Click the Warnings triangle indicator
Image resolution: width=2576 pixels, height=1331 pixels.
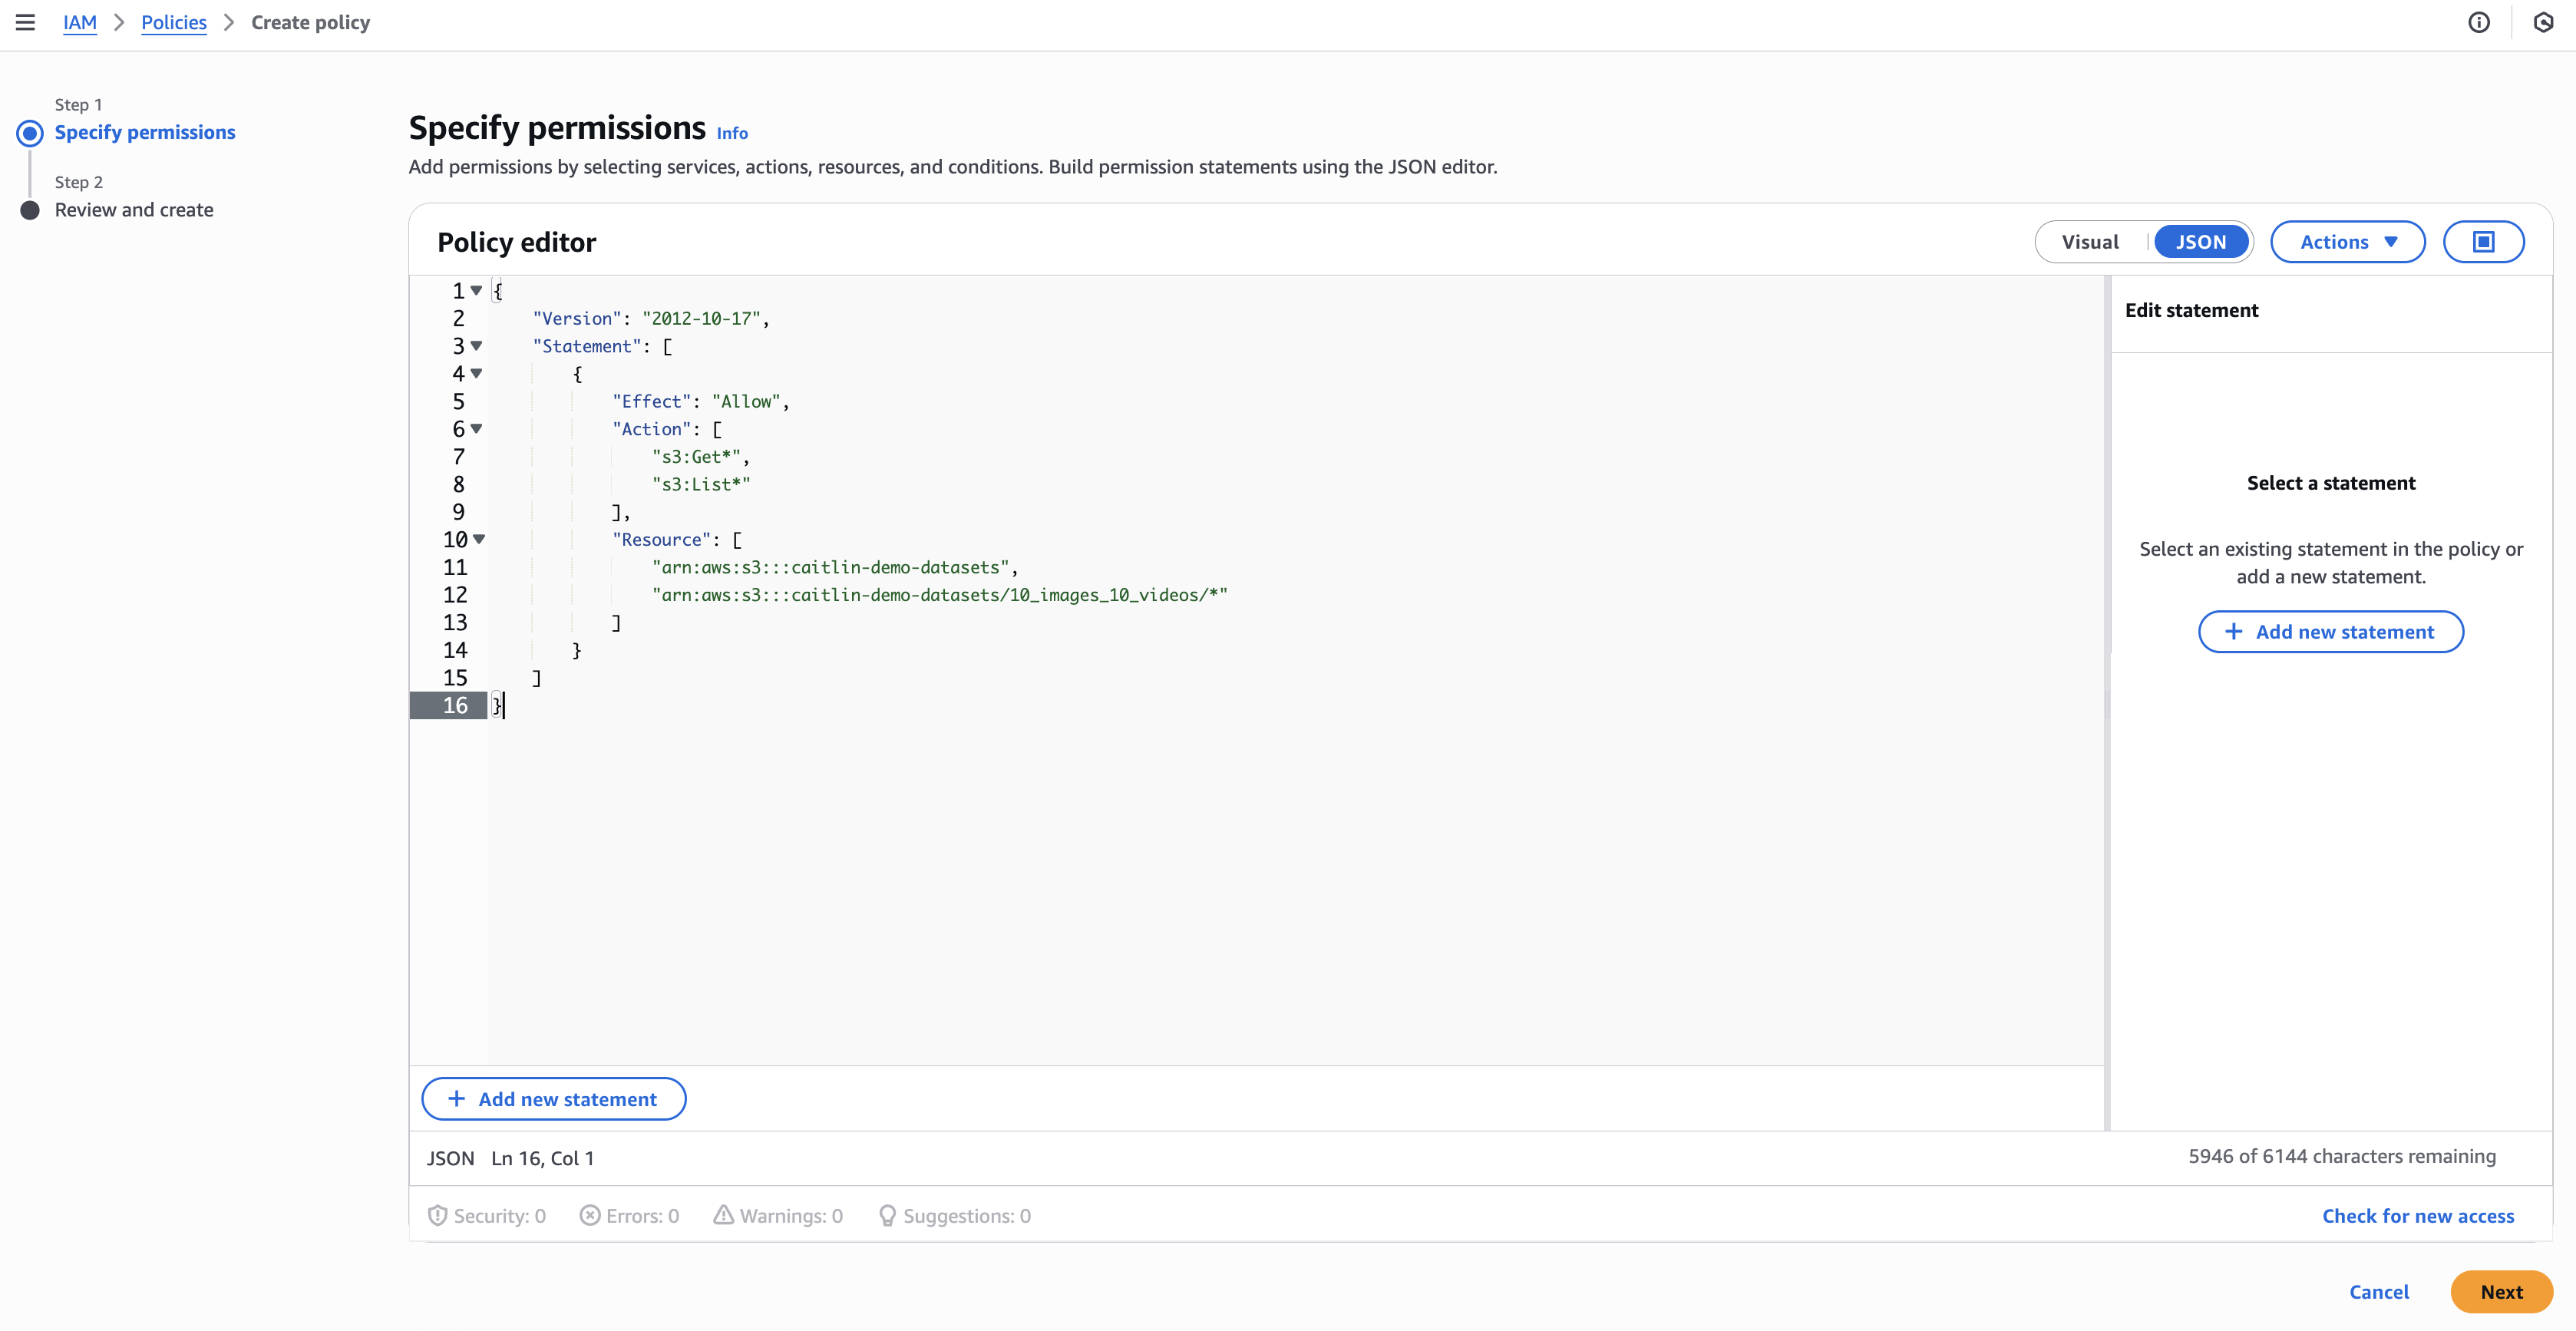coord(777,1216)
